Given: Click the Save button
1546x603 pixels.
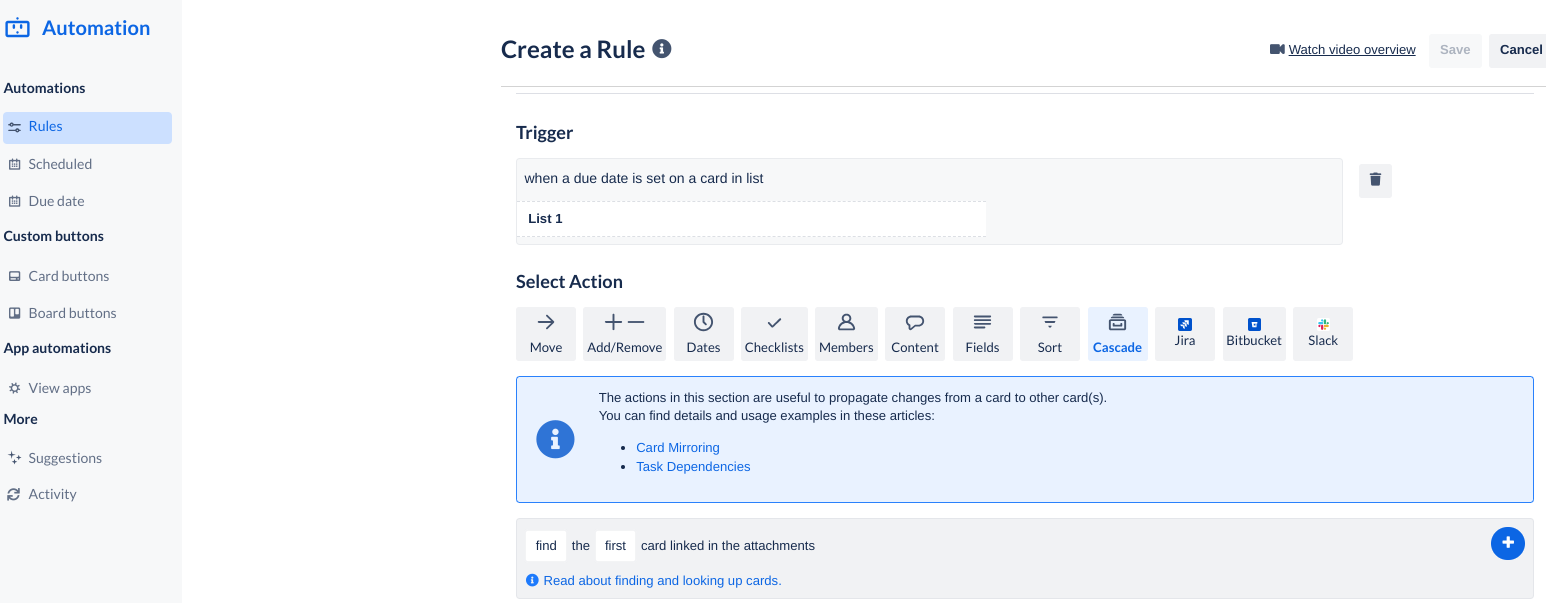Looking at the screenshot, I should [x=1455, y=50].
